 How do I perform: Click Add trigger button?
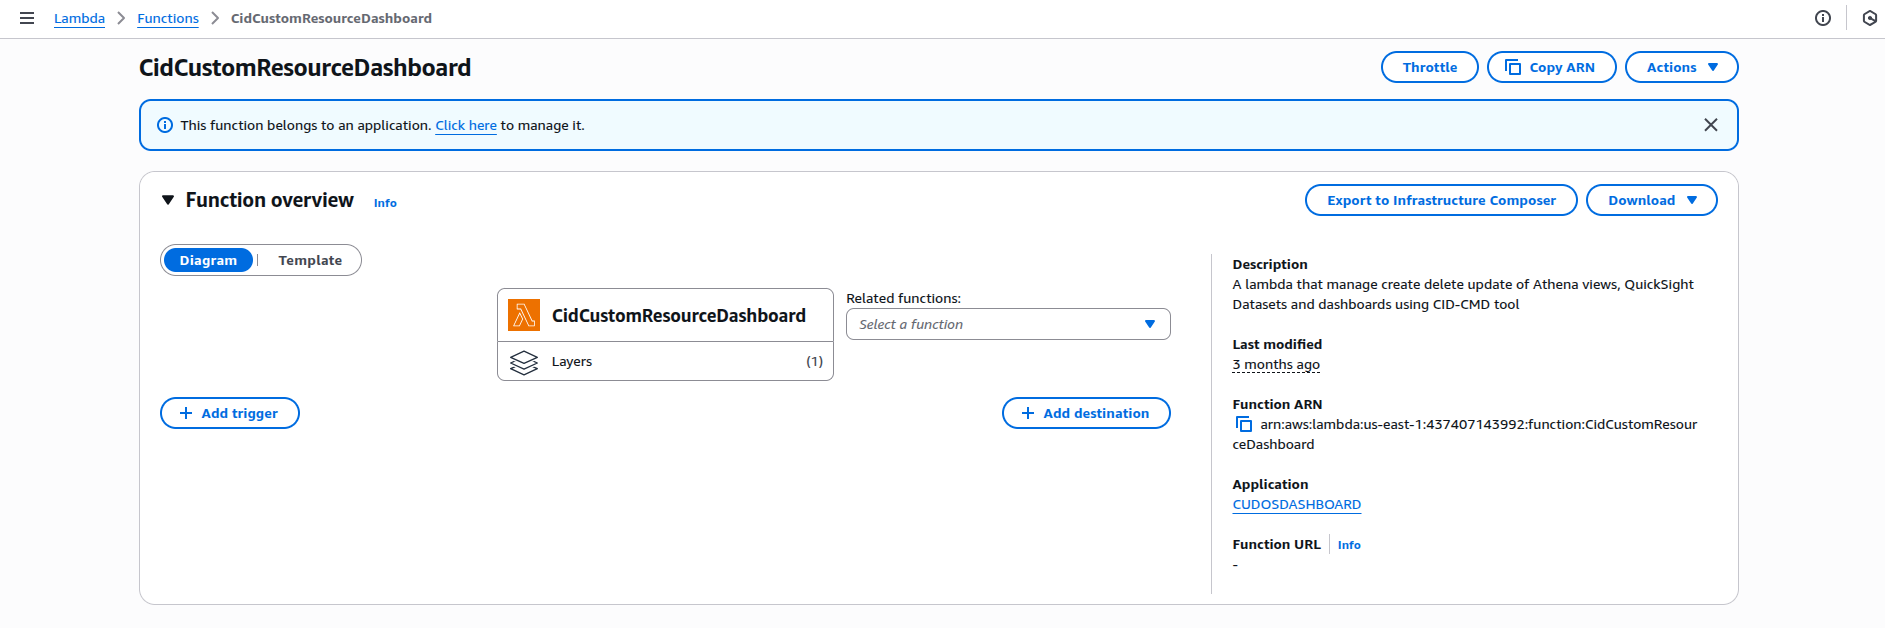pos(230,413)
